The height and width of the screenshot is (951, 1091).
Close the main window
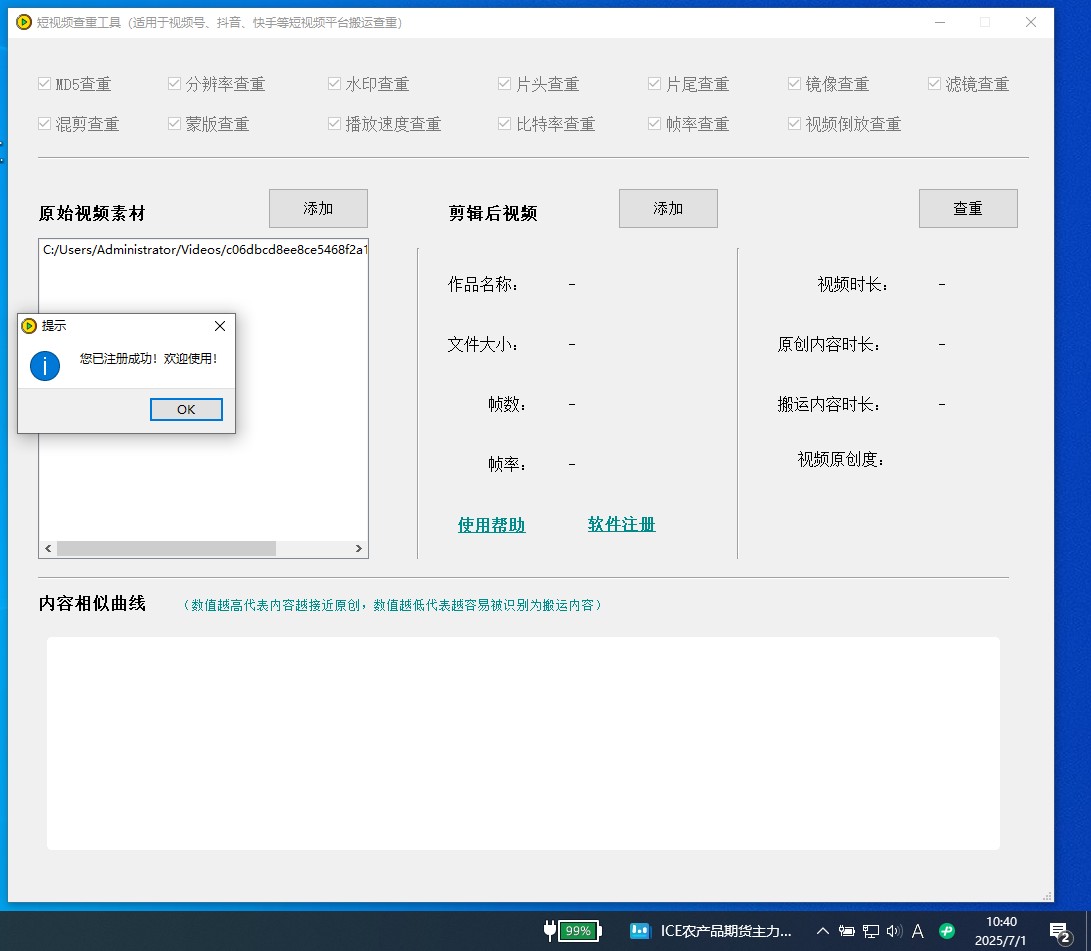tap(1030, 22)
